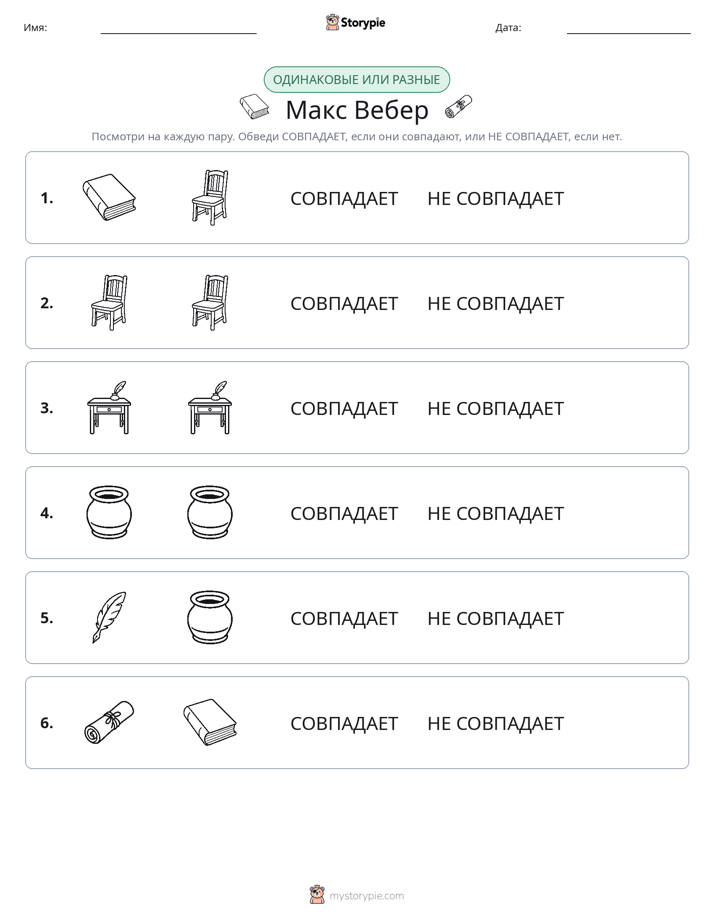Choose НЕ СОВПАДАЕТ for row 1
This screenshot has width=714, height=924.
pyautogui.click(x=495, y=199)
